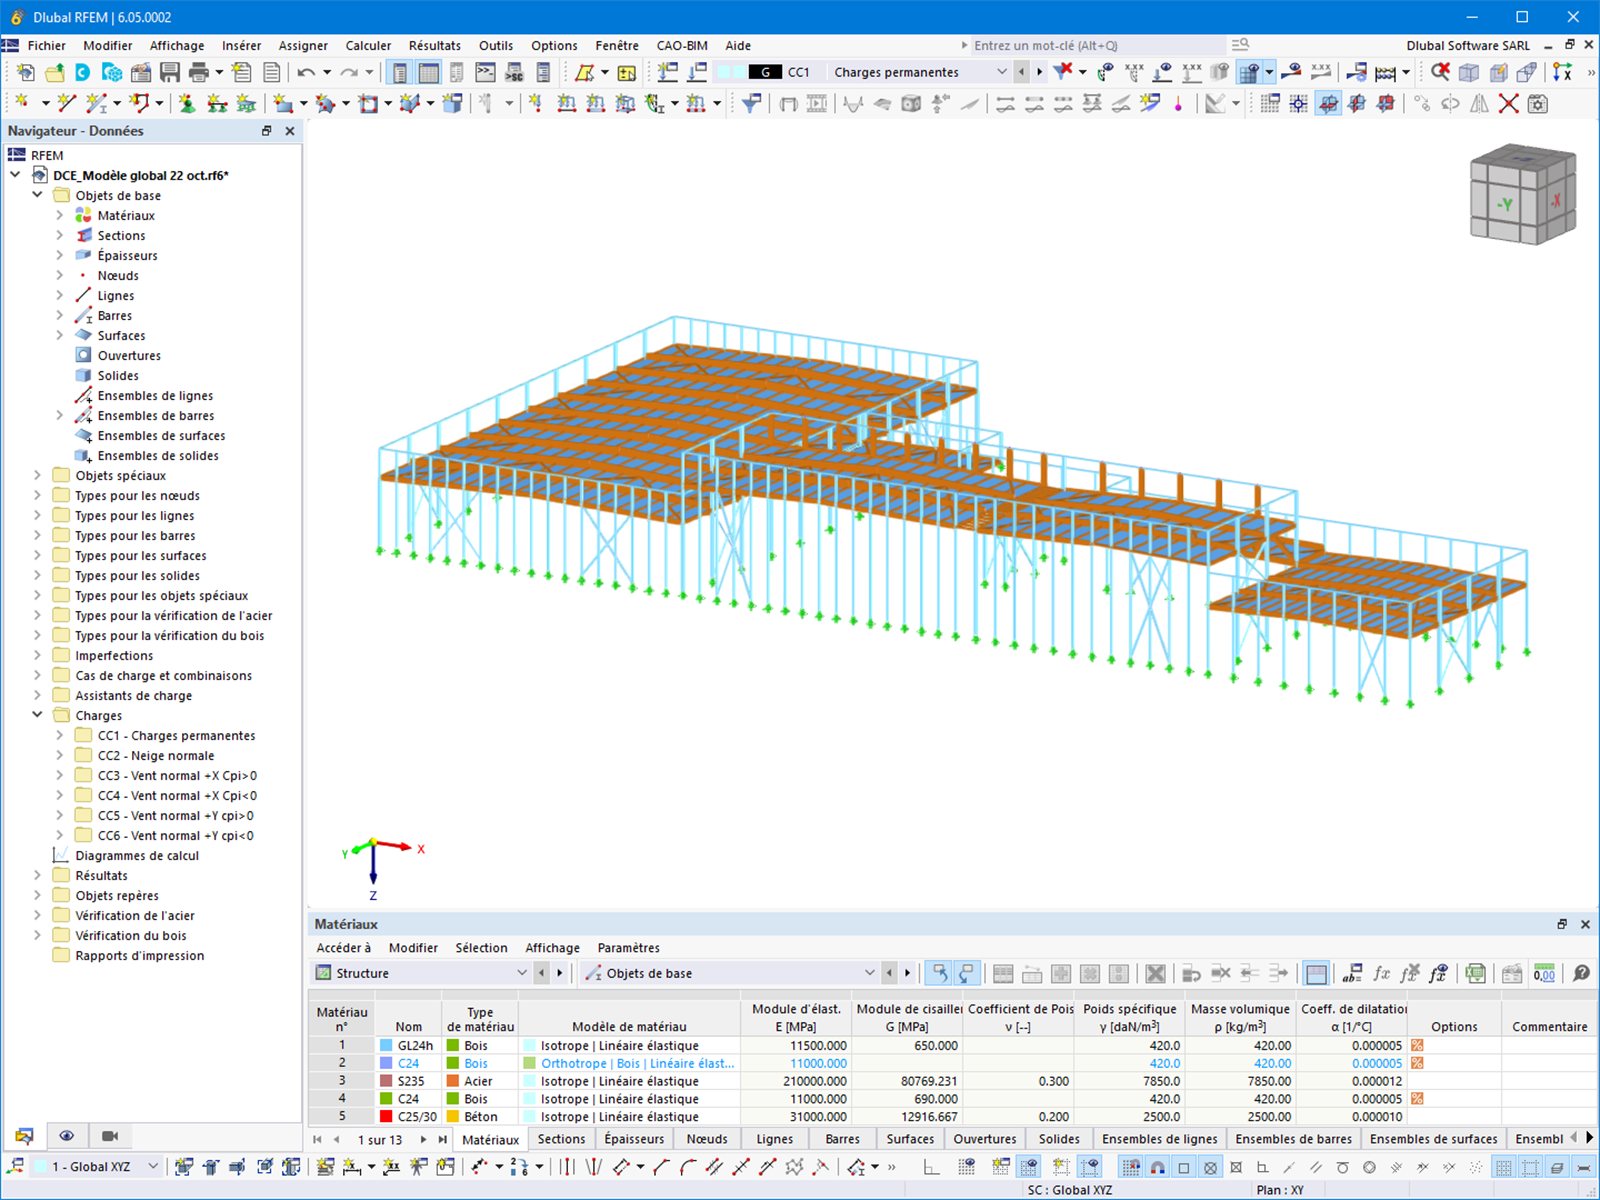Screen dimensions: 1600x1200
Task: Click the Undo arrow icon in toolbar
Action: point(306,72)
